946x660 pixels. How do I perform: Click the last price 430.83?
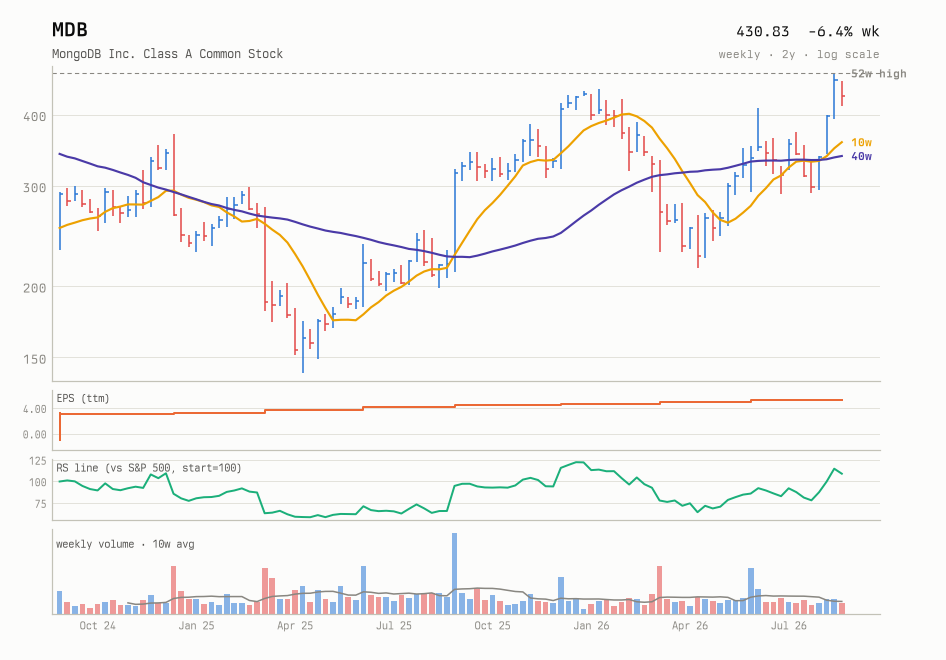[x=763, y=31]
